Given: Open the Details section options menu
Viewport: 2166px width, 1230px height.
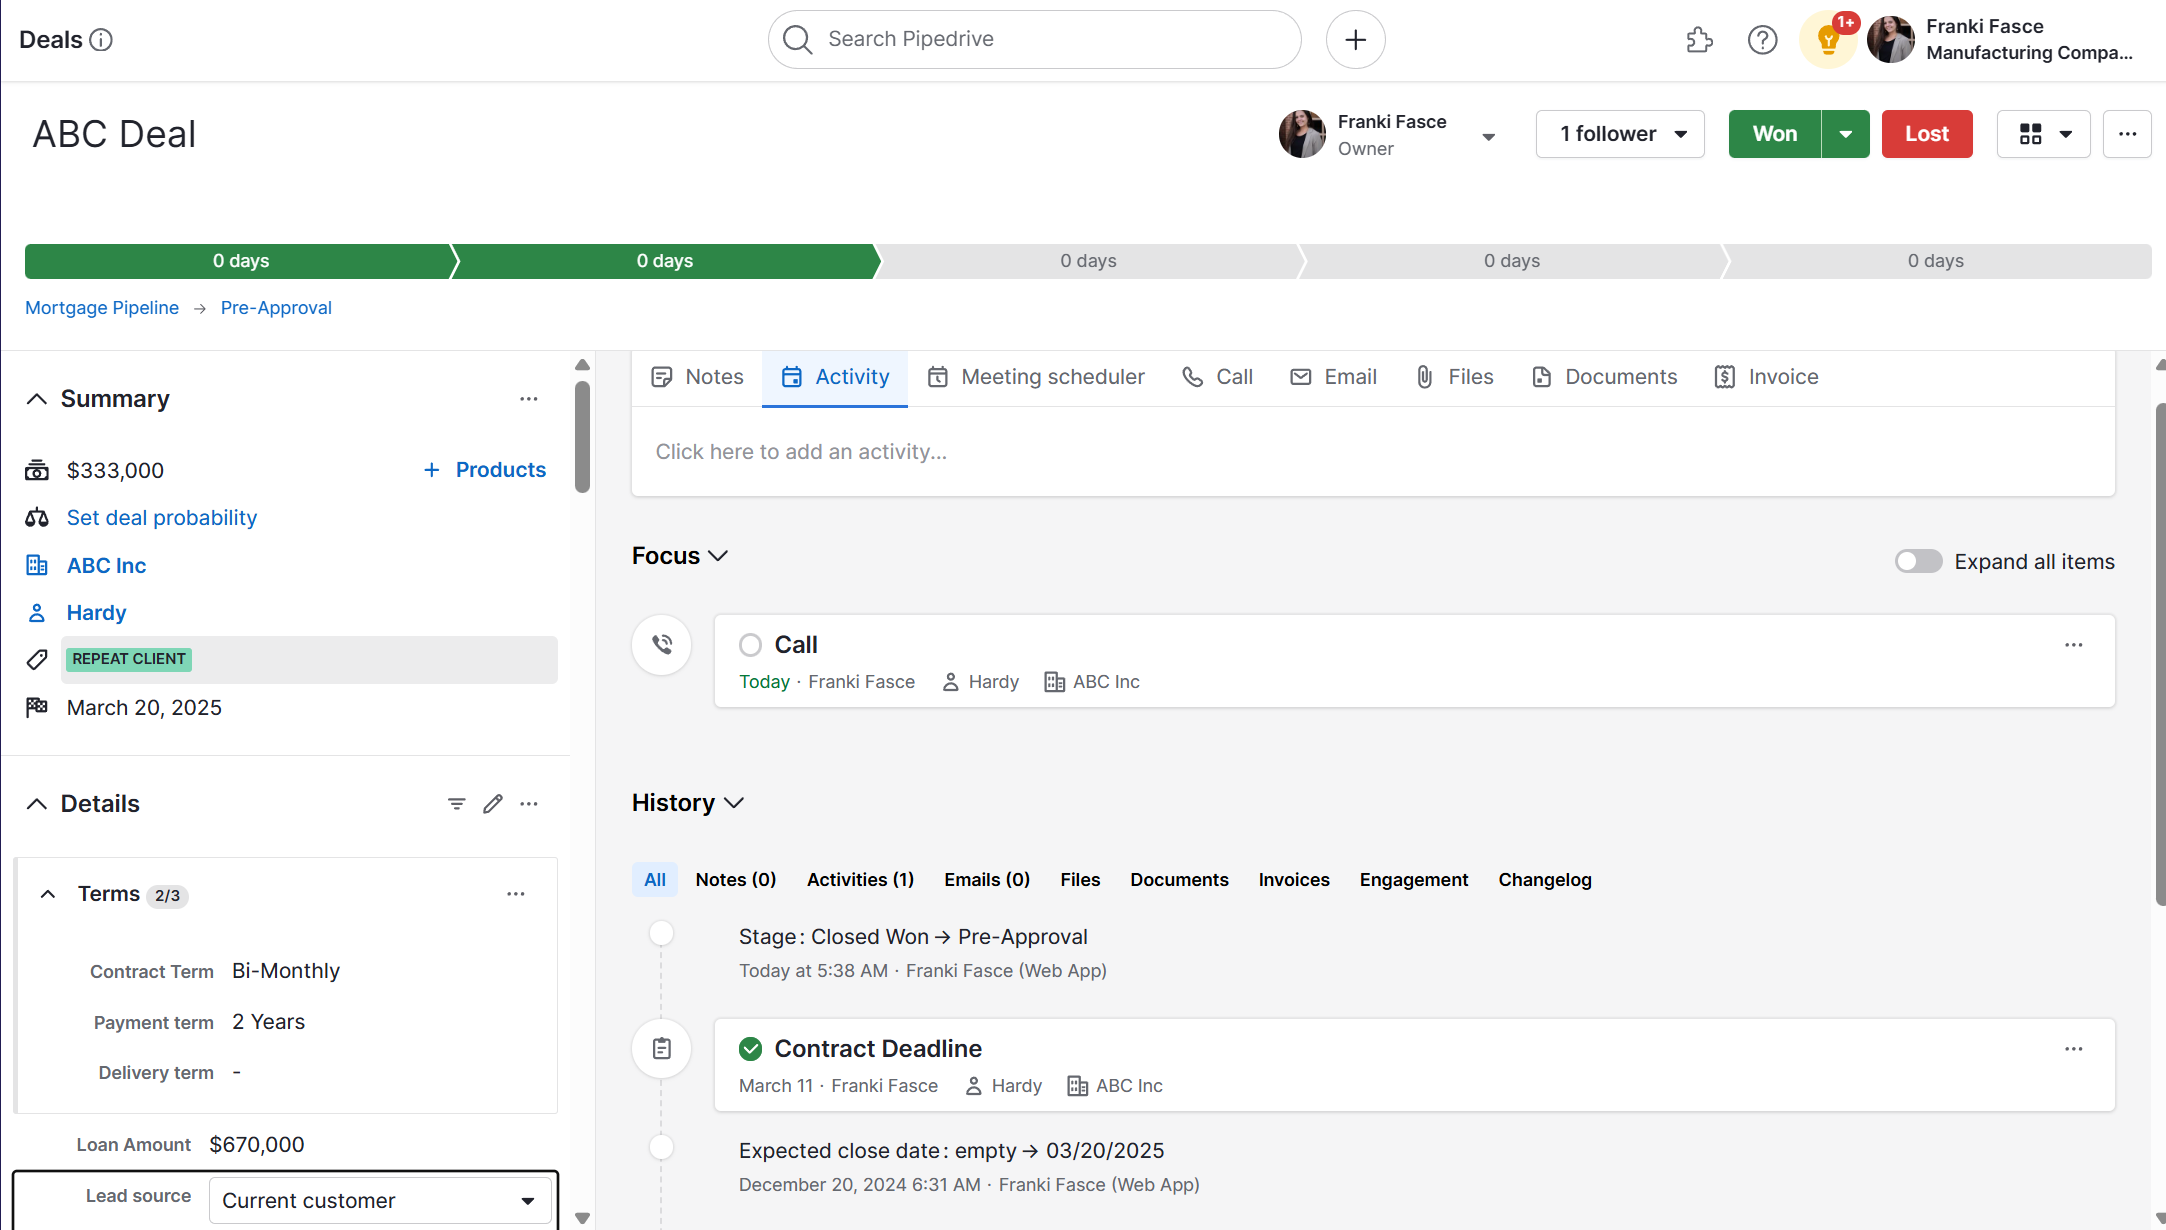Looking at the screenshot, I should coord(529,804).
